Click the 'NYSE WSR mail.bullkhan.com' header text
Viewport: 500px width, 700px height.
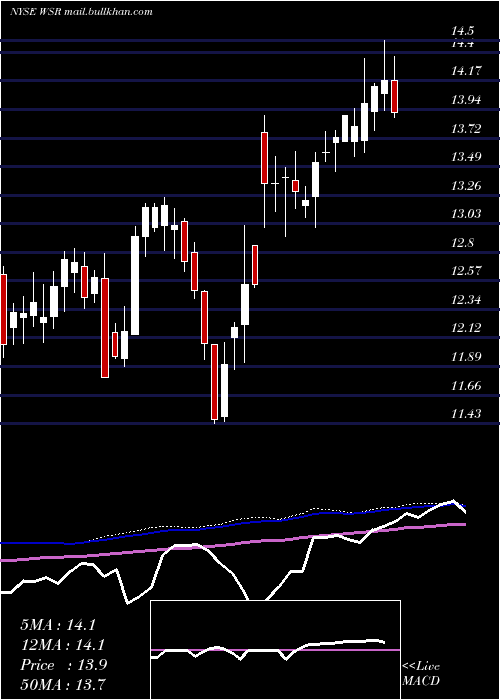[x=81, y=12]
